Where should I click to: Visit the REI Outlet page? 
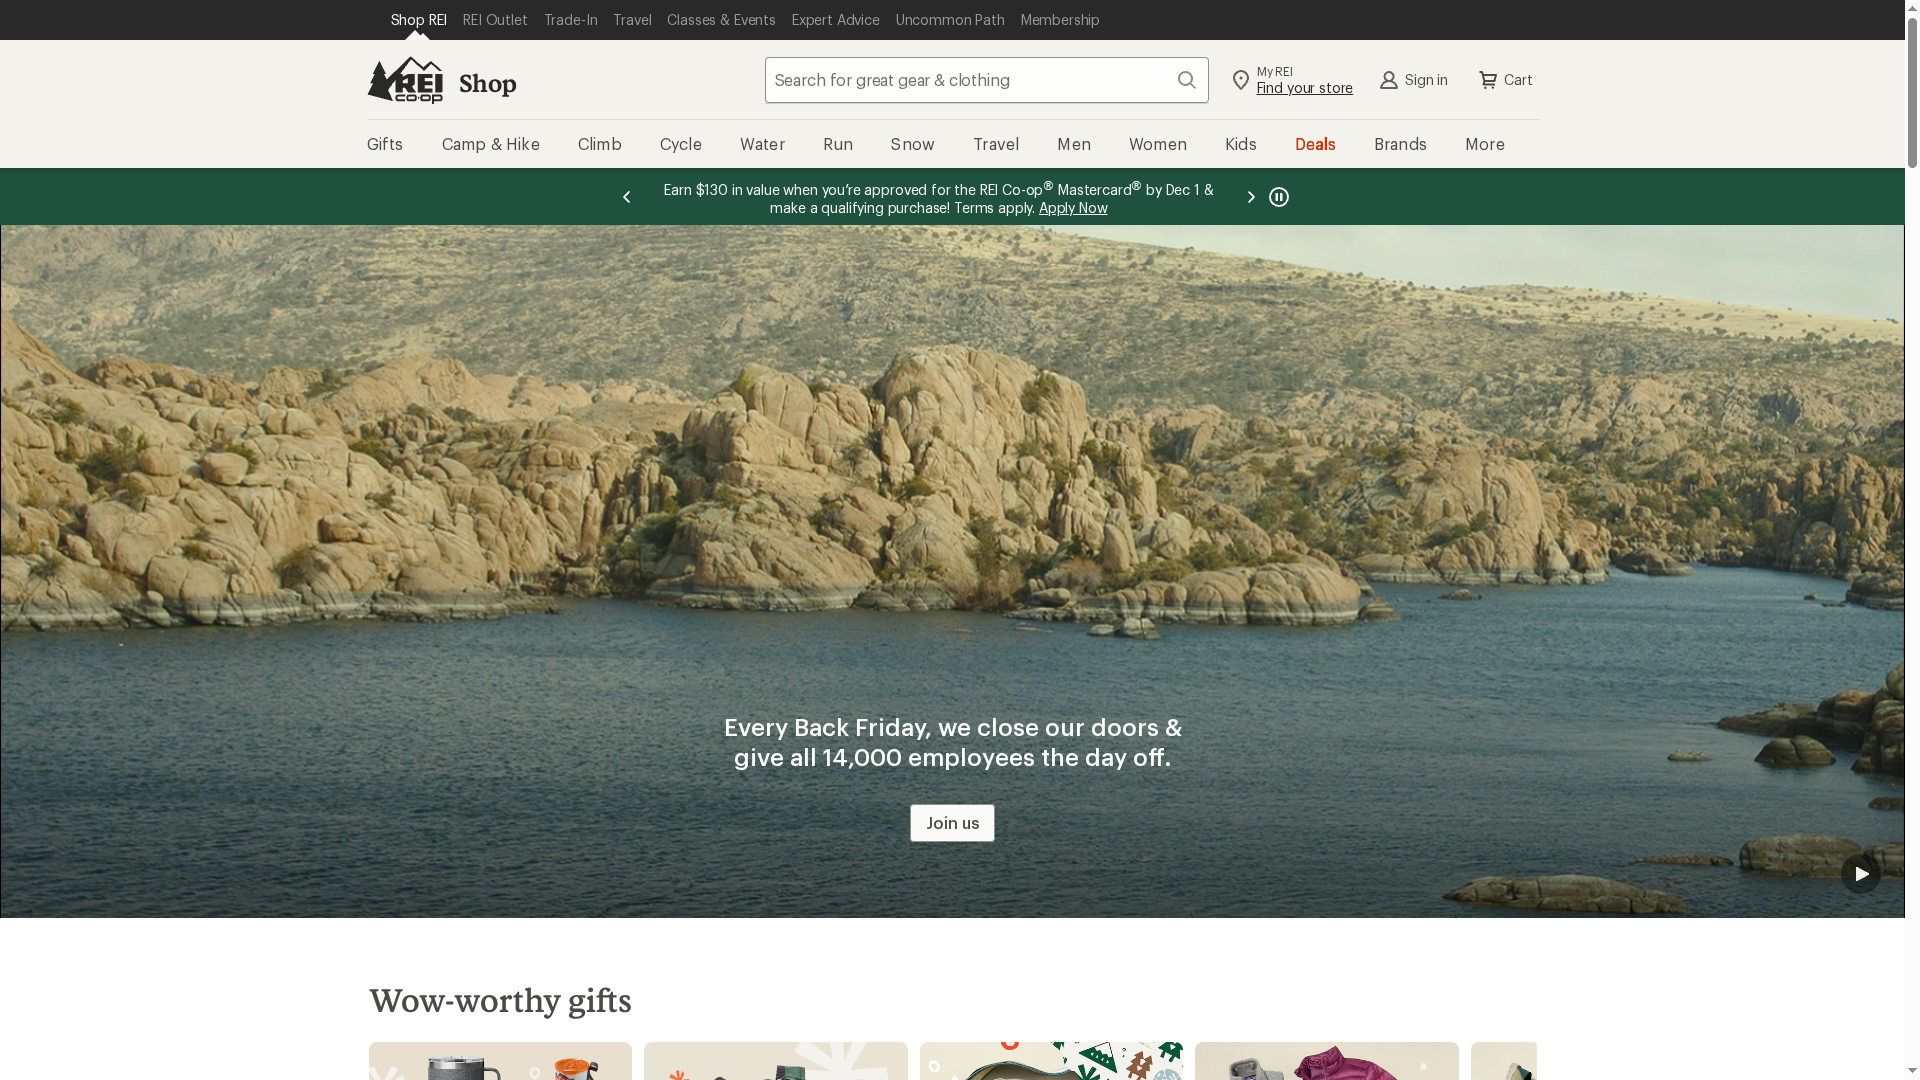click(x=495, y=20)
